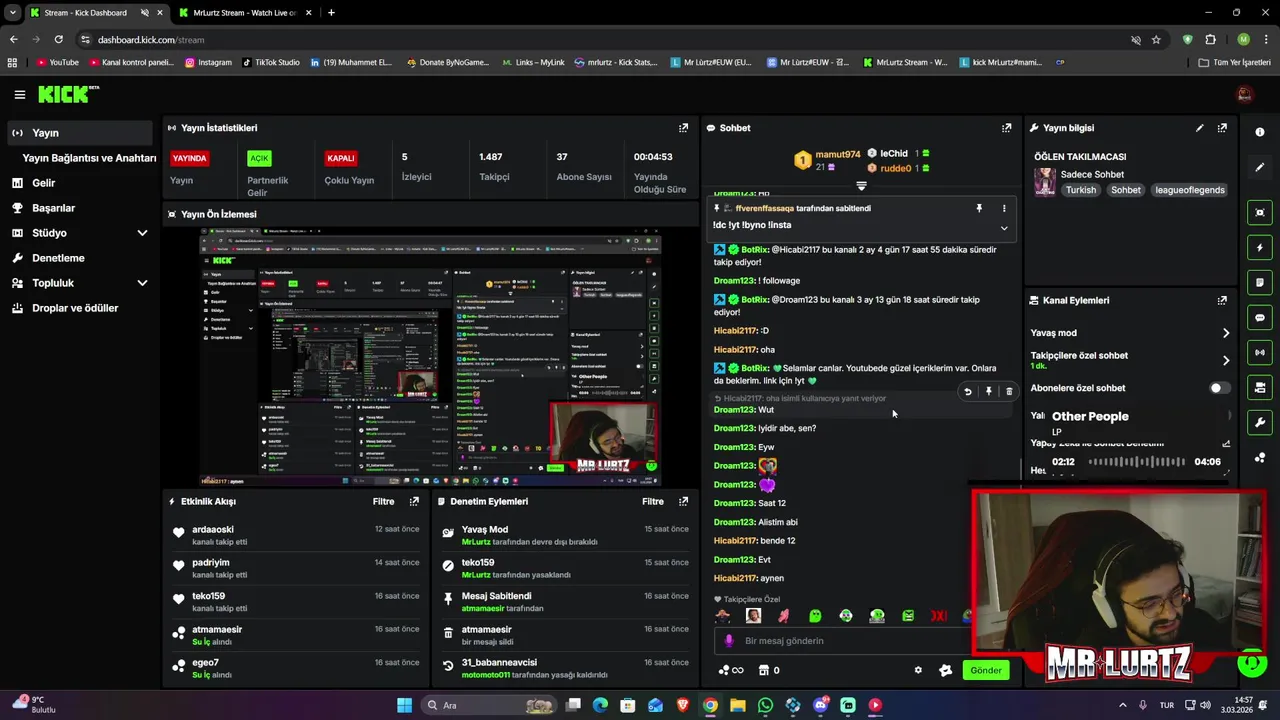Image resolution: width=1280 pixels, height=720 pixels.
Task: Pop out the Sohbet panel
Action: pyautogui.click(x=1007, y=128)
